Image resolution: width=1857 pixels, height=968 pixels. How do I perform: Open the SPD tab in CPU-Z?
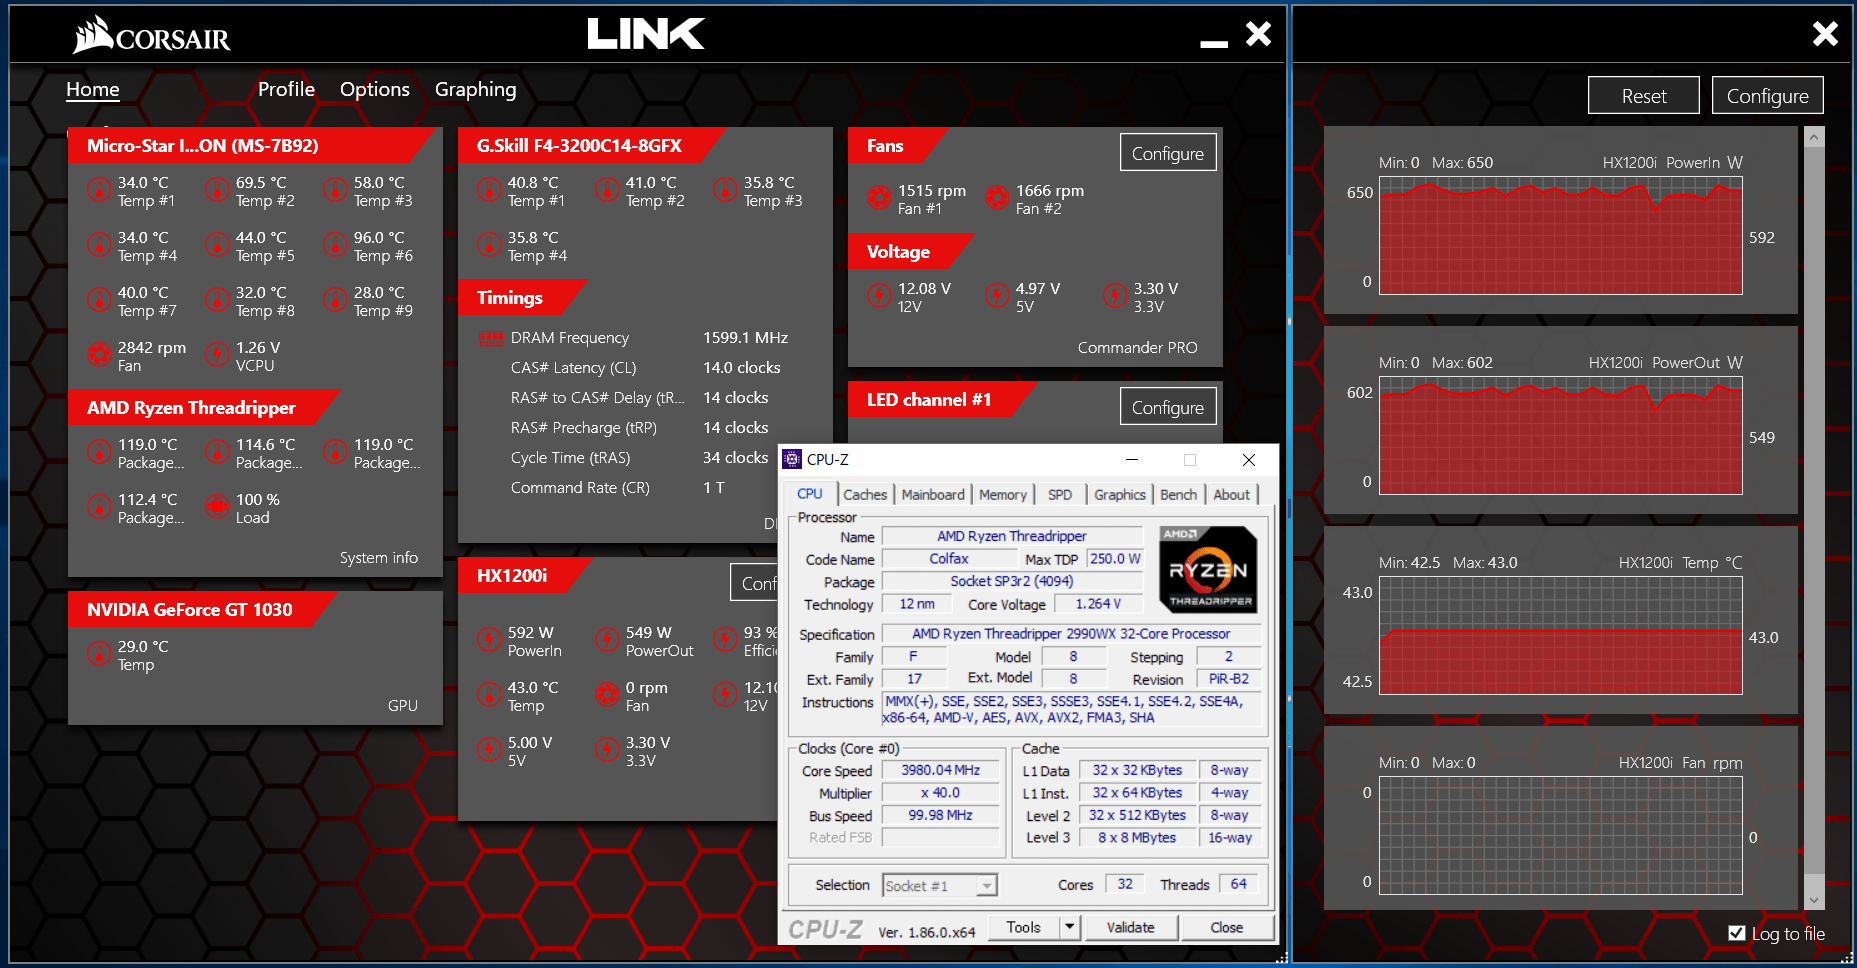tap(1059, 495)
